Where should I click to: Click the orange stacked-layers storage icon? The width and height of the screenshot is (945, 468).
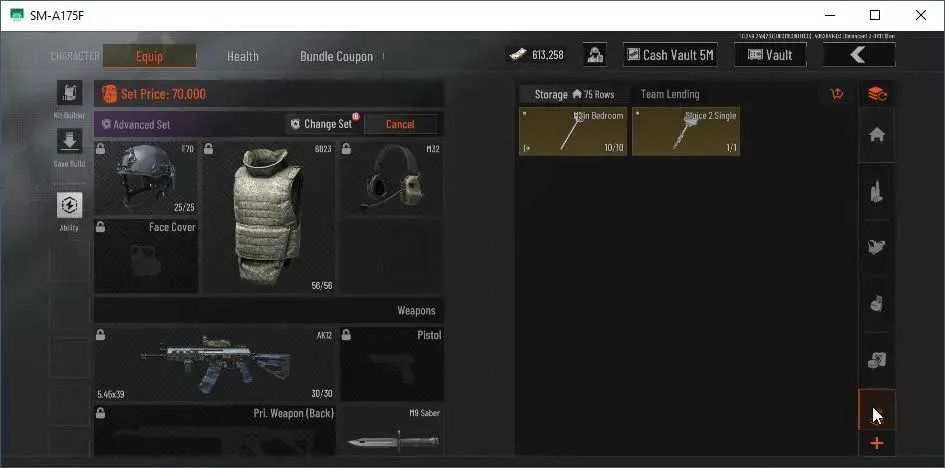click(877, 94)
